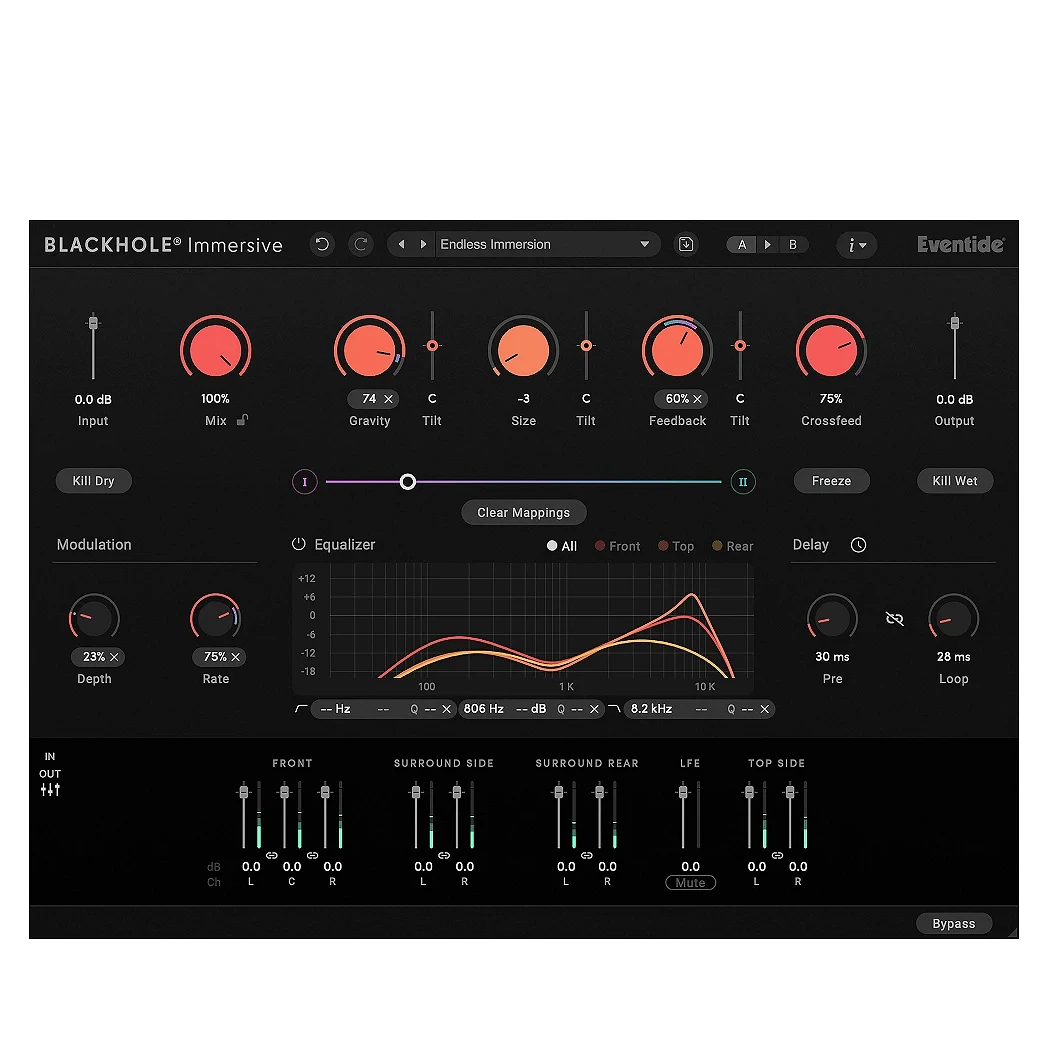1048x1048 pixels.
Task: Click the undo arrow icon
Action: click(322, 244)
